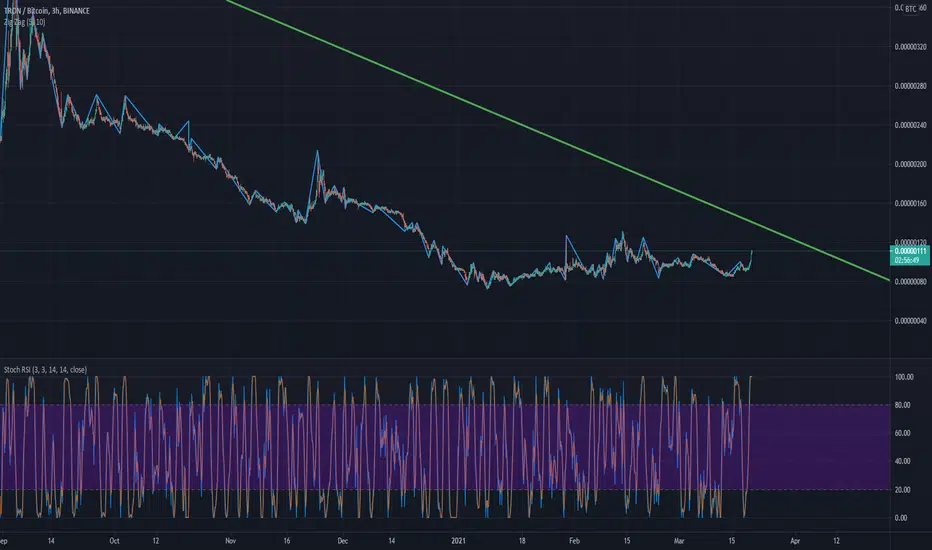
Task: Click the bar countdown 02:56:49
Action: tap(907, 260)
